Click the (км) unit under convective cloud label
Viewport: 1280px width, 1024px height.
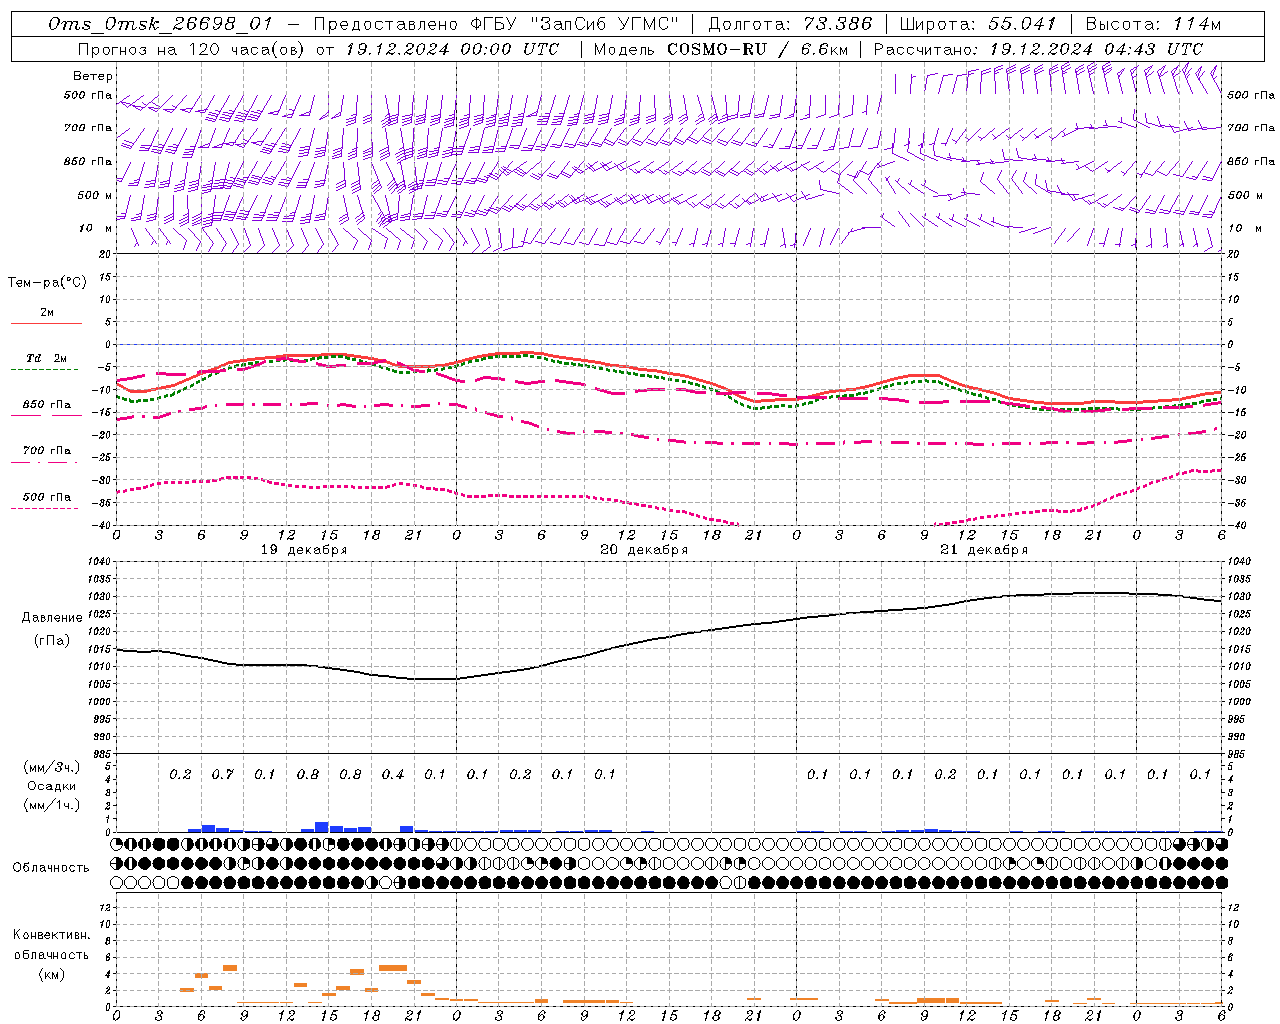point(51,974)
